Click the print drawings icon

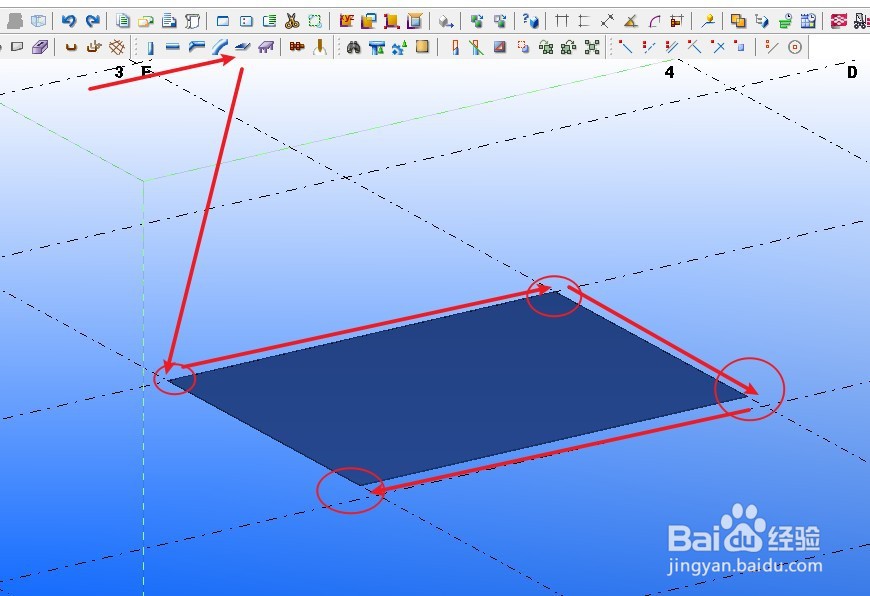(169, 21)
